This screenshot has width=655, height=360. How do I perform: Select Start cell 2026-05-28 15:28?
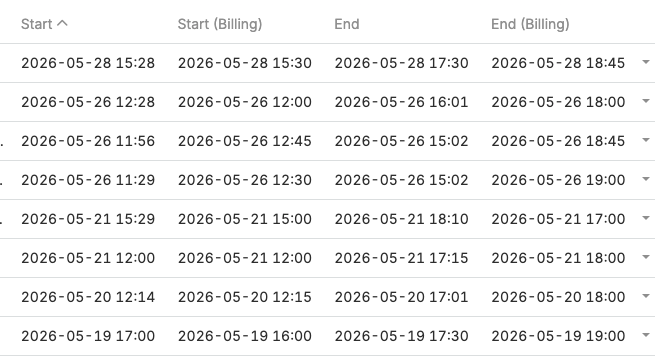tap(88, 63)
